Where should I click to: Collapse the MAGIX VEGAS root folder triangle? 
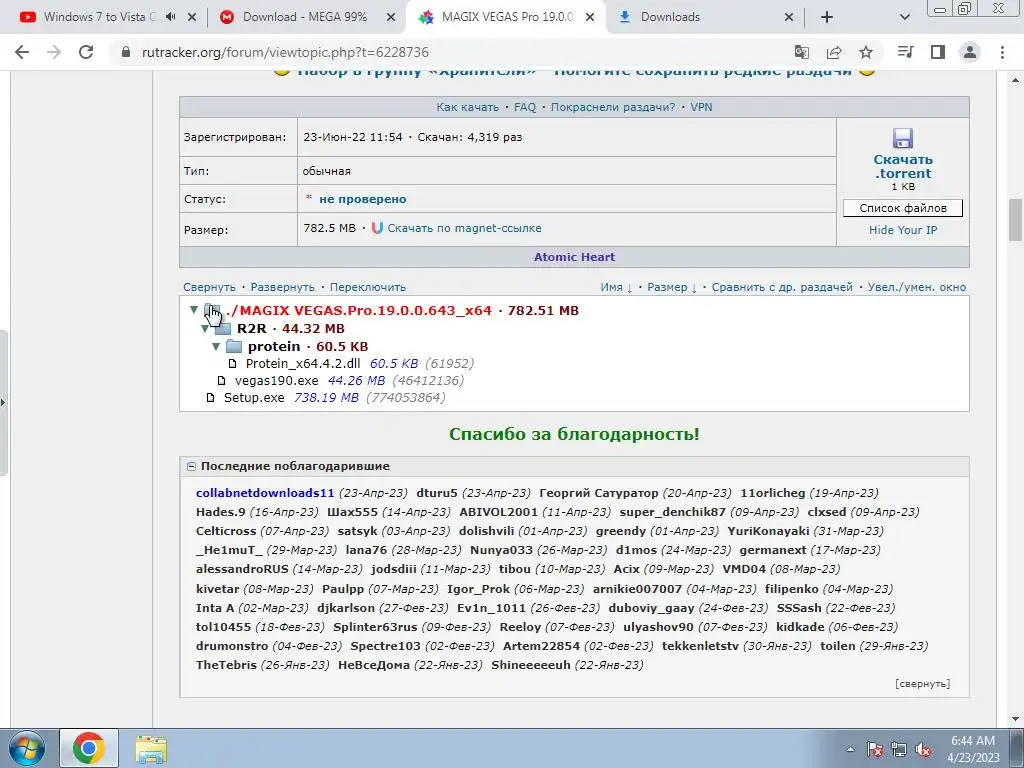[x=194, y=310]
